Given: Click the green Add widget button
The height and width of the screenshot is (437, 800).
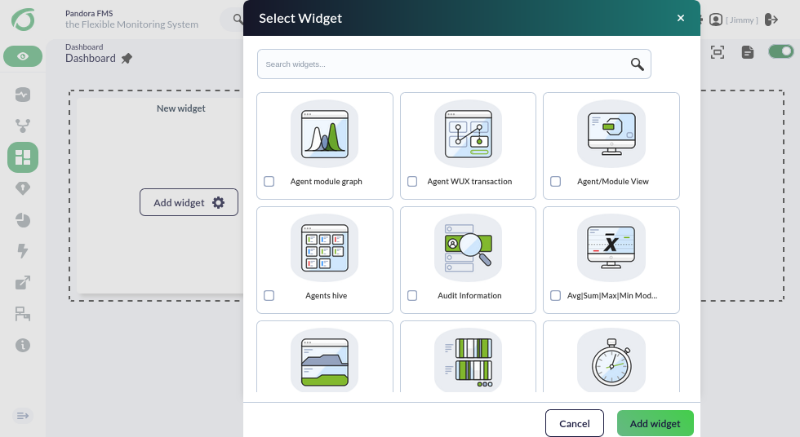Looking at the screenshot, I should [655, 423].
